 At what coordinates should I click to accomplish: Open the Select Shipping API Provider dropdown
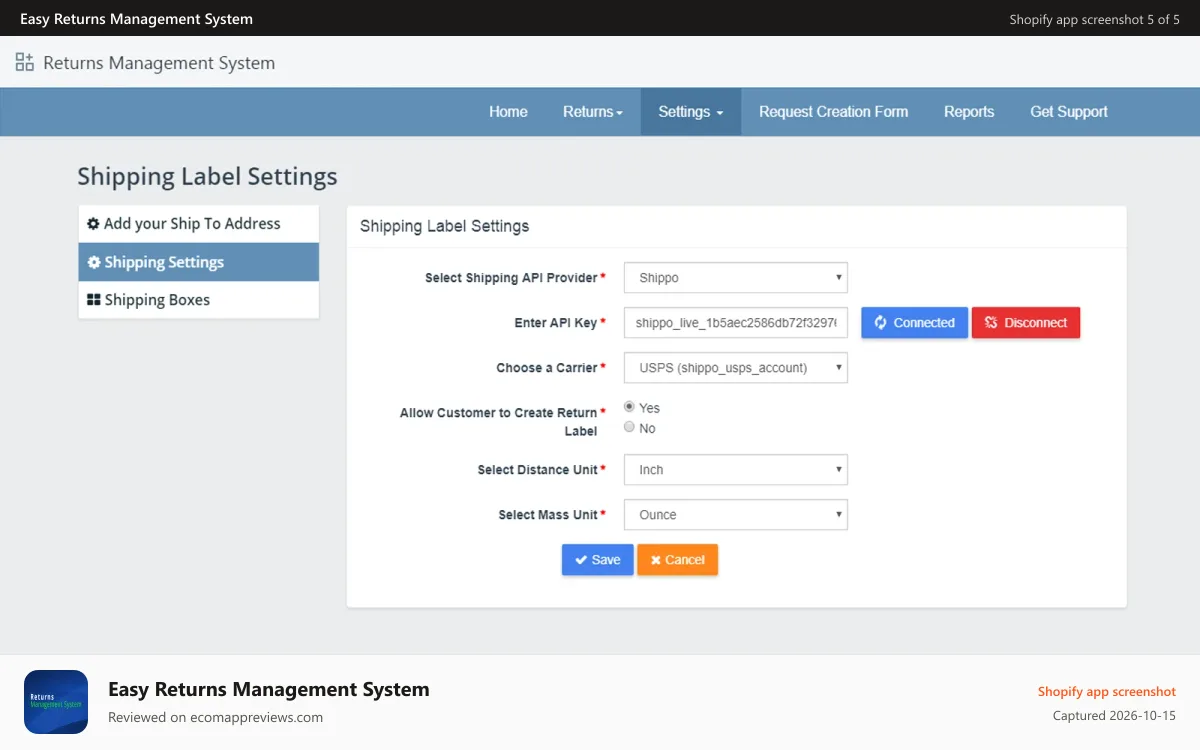(x=736, y=278)
